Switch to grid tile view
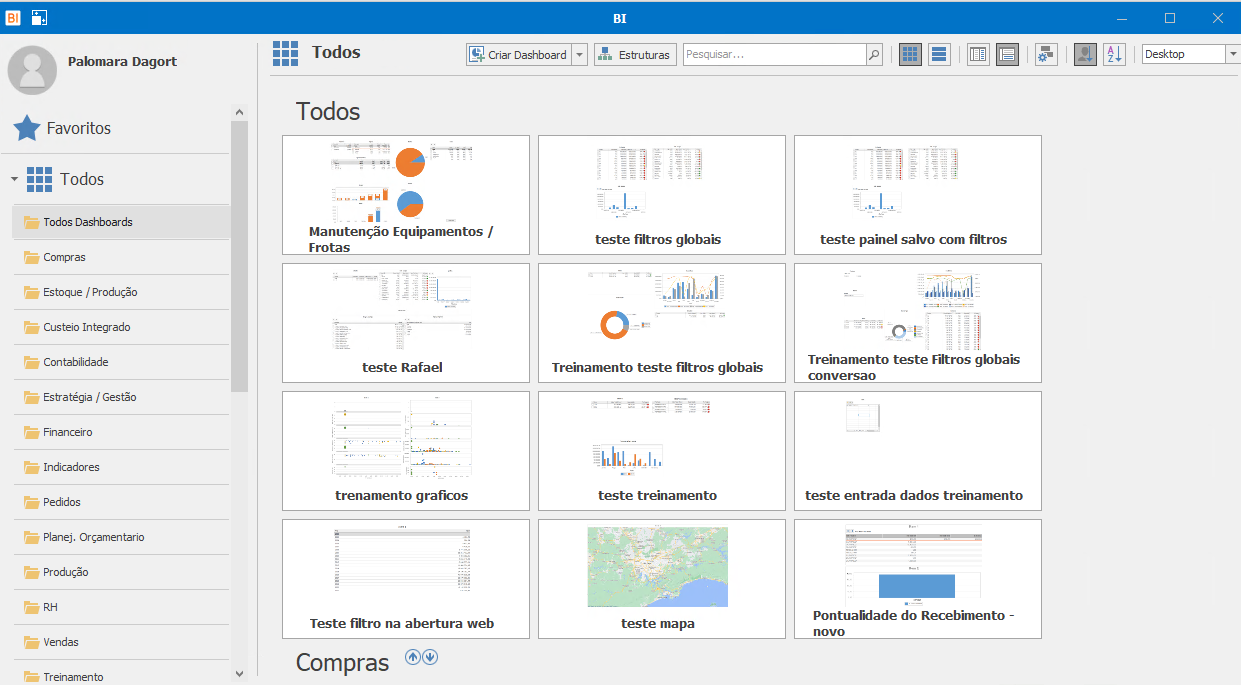The image size is (1241, 685). [x=910, y=55]
